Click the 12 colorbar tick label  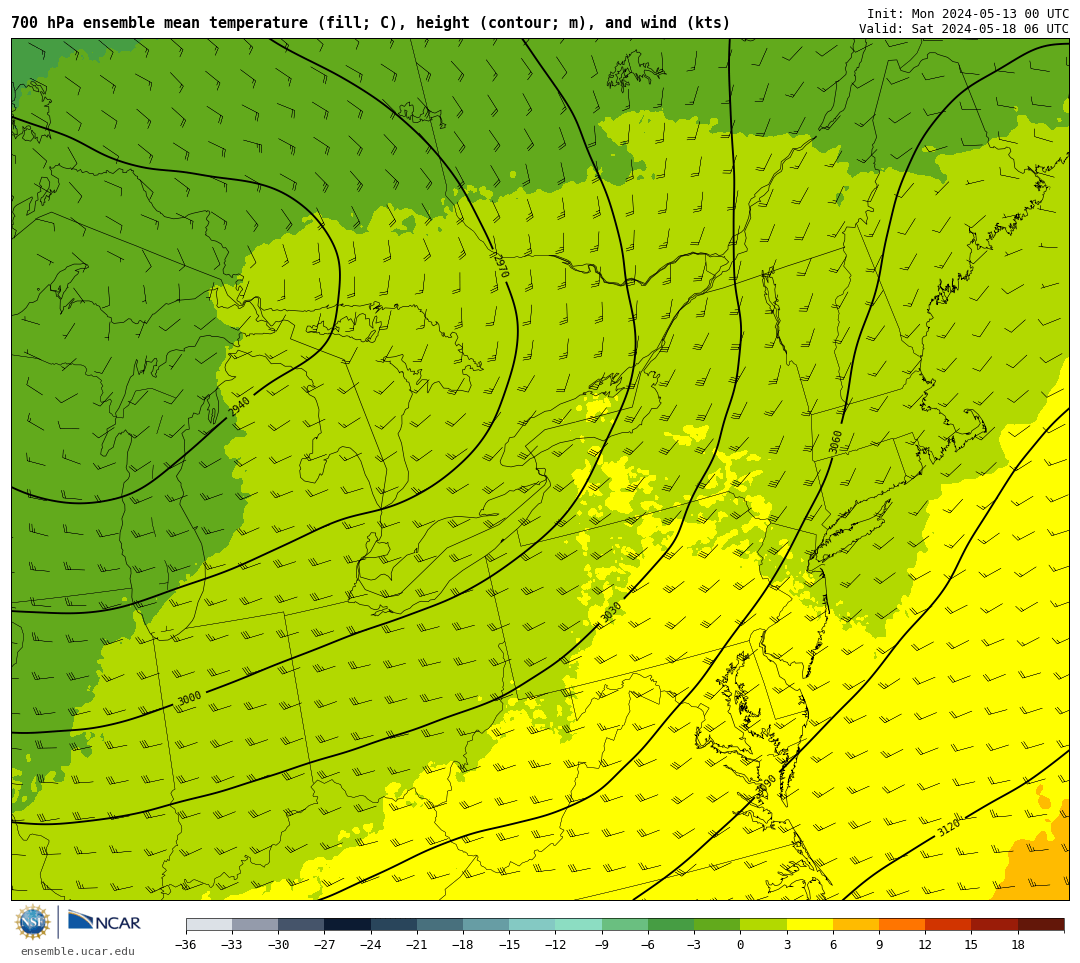click(925, 944)
